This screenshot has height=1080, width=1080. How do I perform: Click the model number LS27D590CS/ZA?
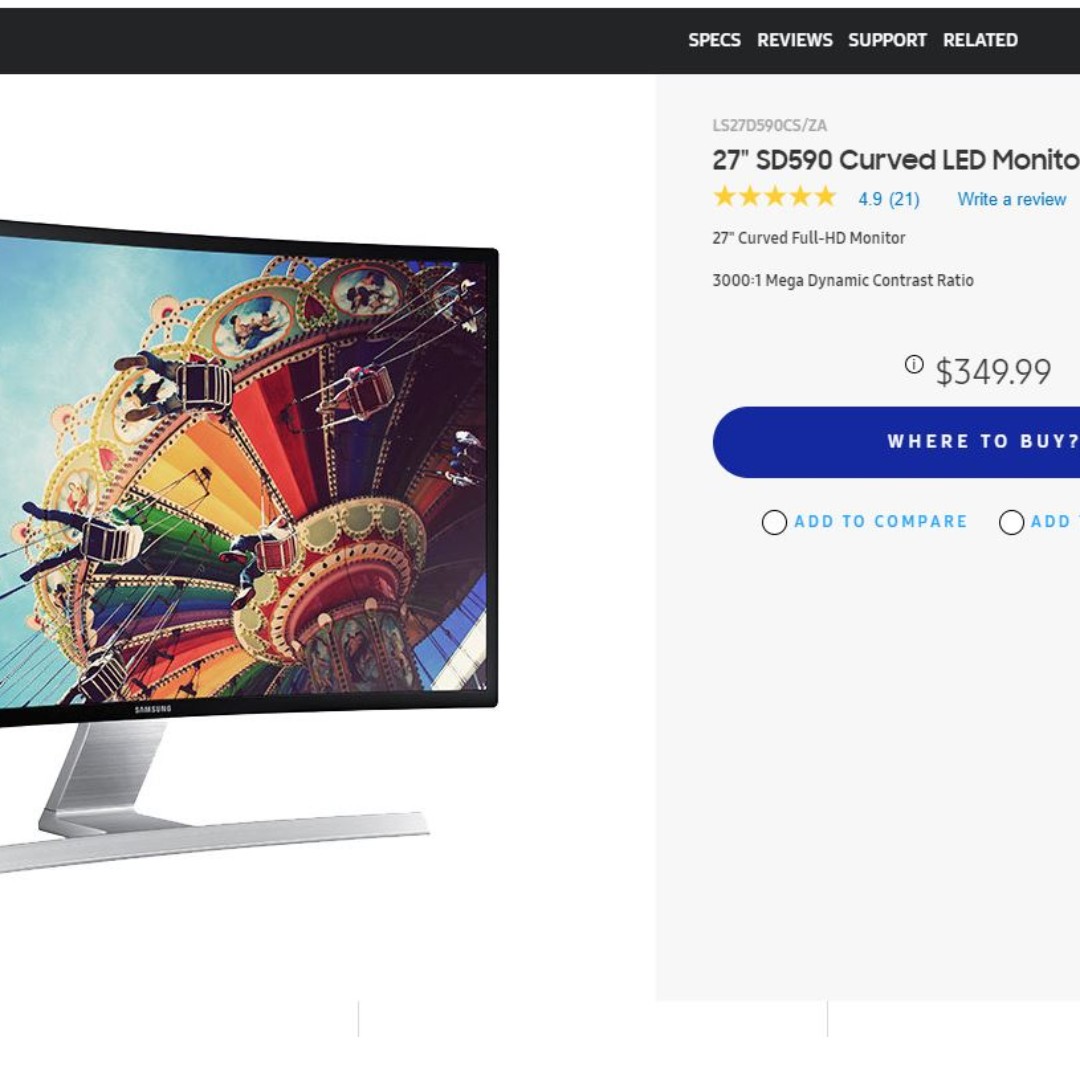769,125
